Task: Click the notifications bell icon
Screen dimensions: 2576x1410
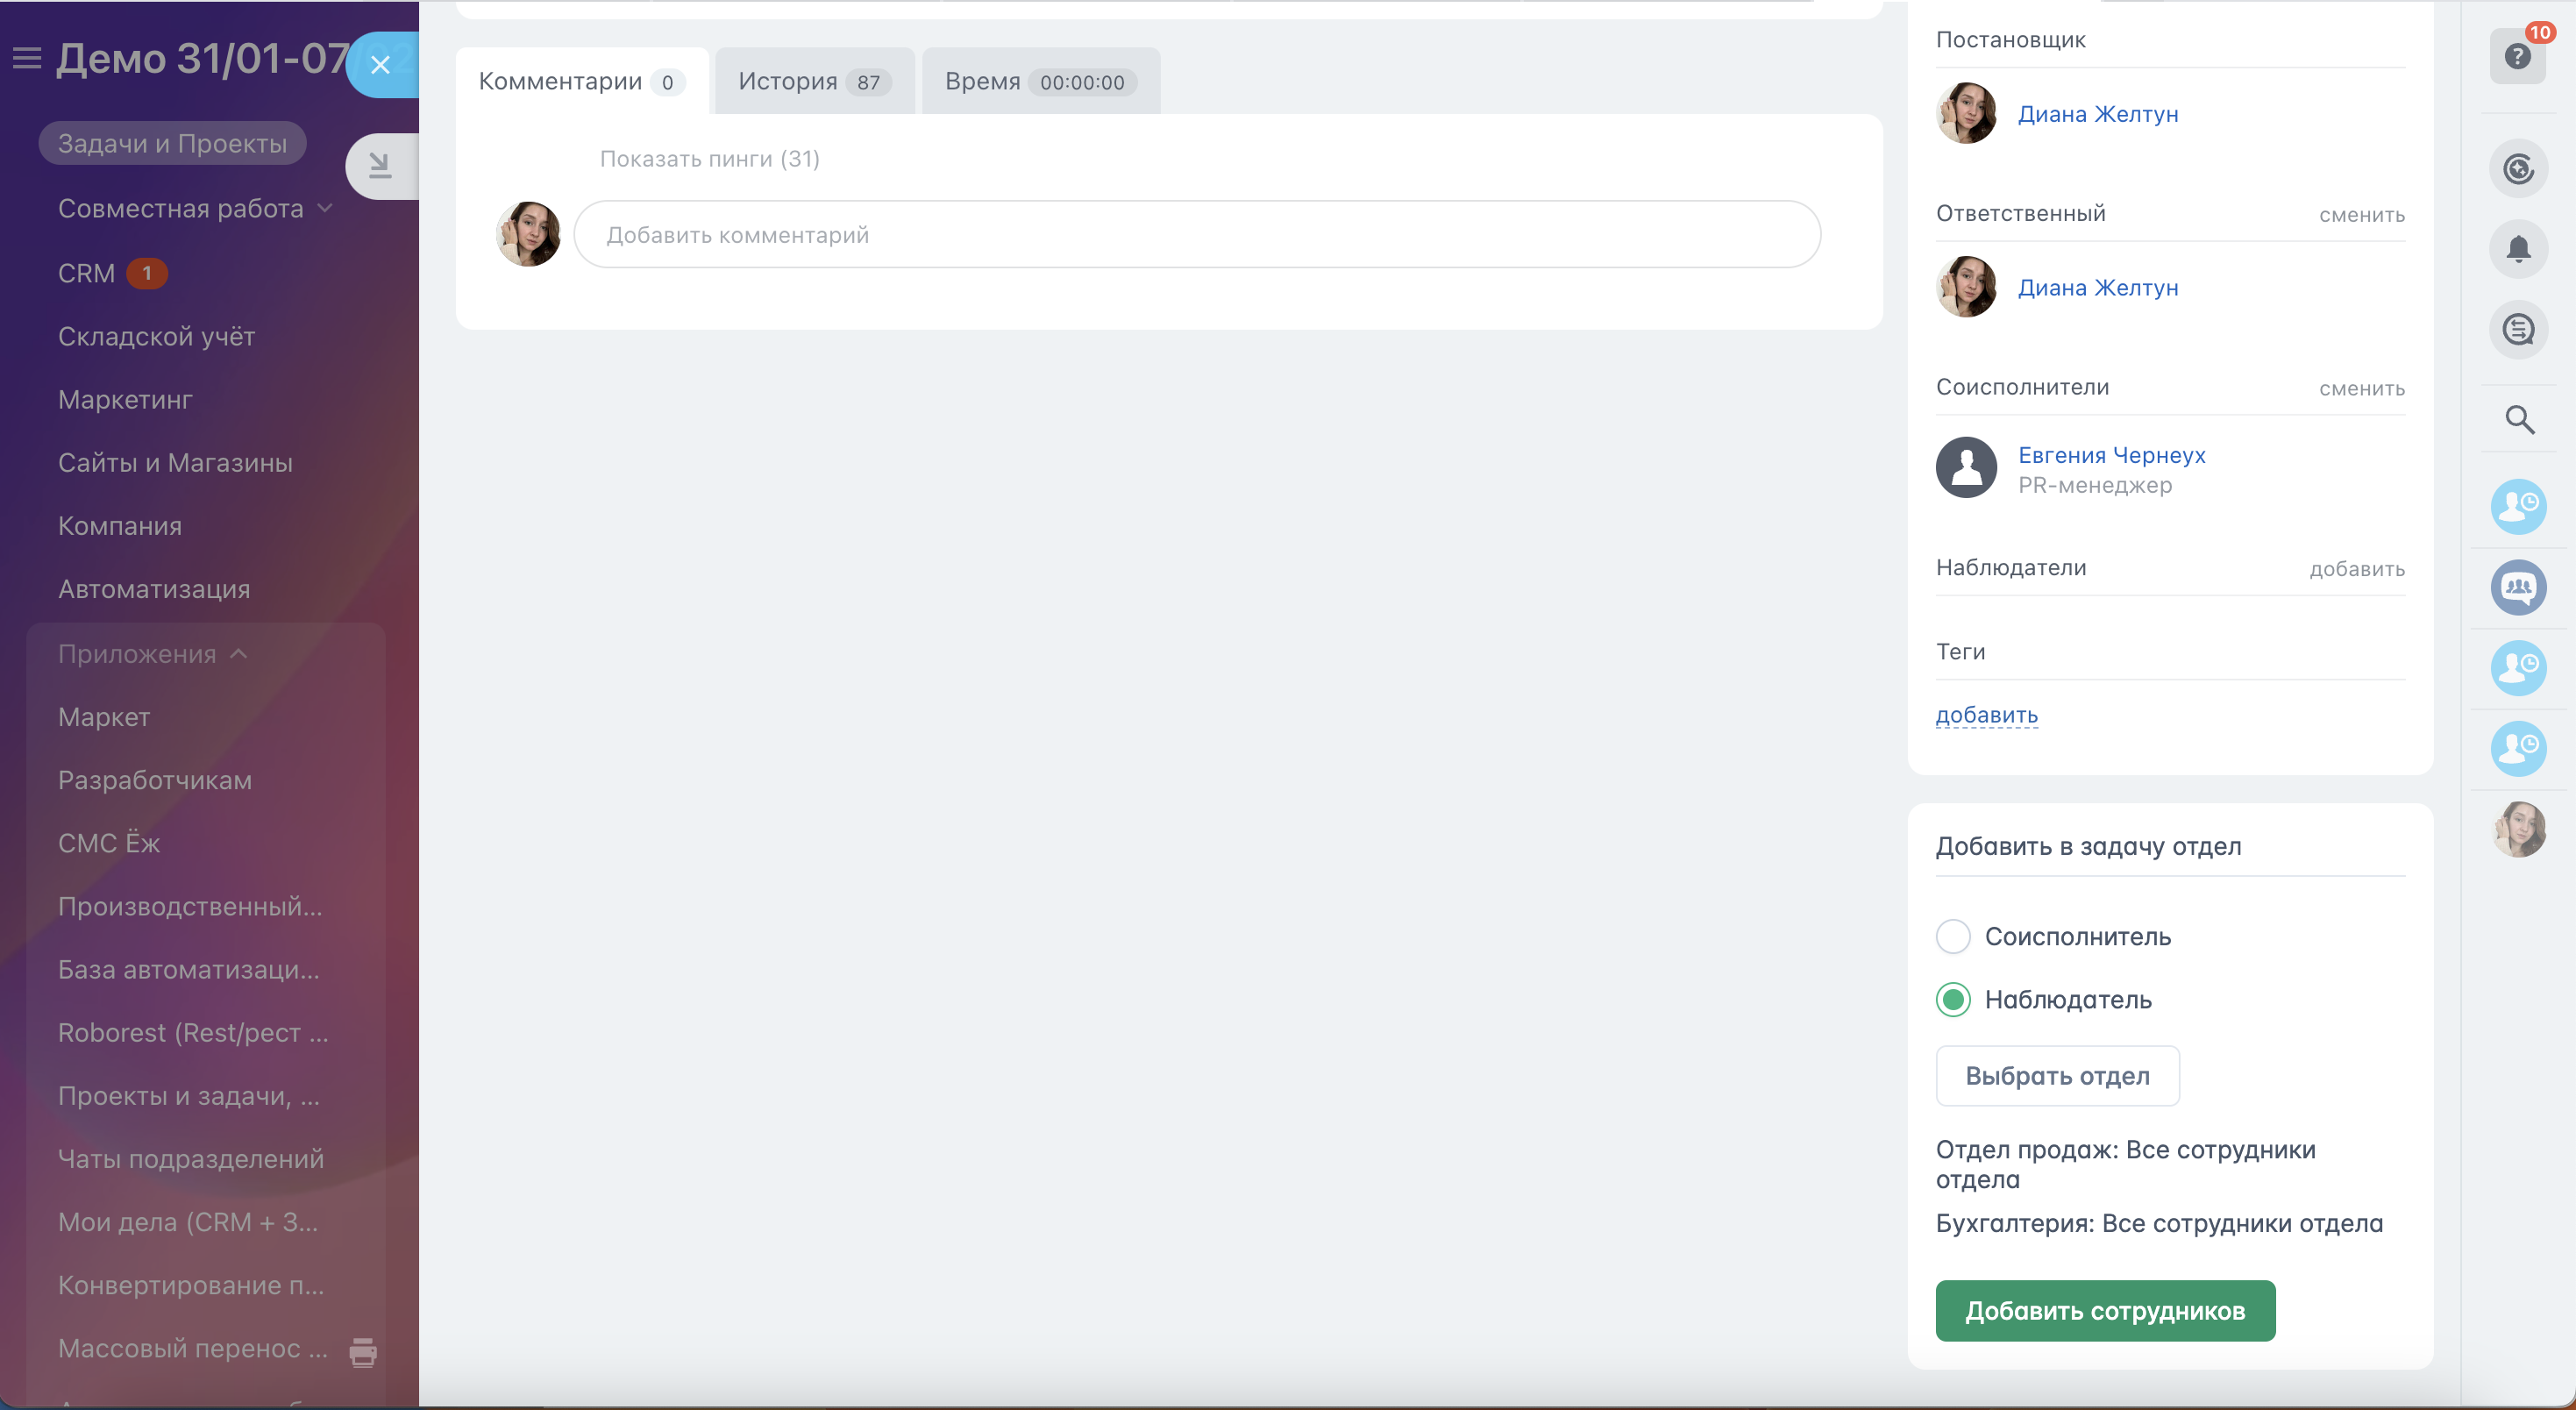Action: 2518,249
